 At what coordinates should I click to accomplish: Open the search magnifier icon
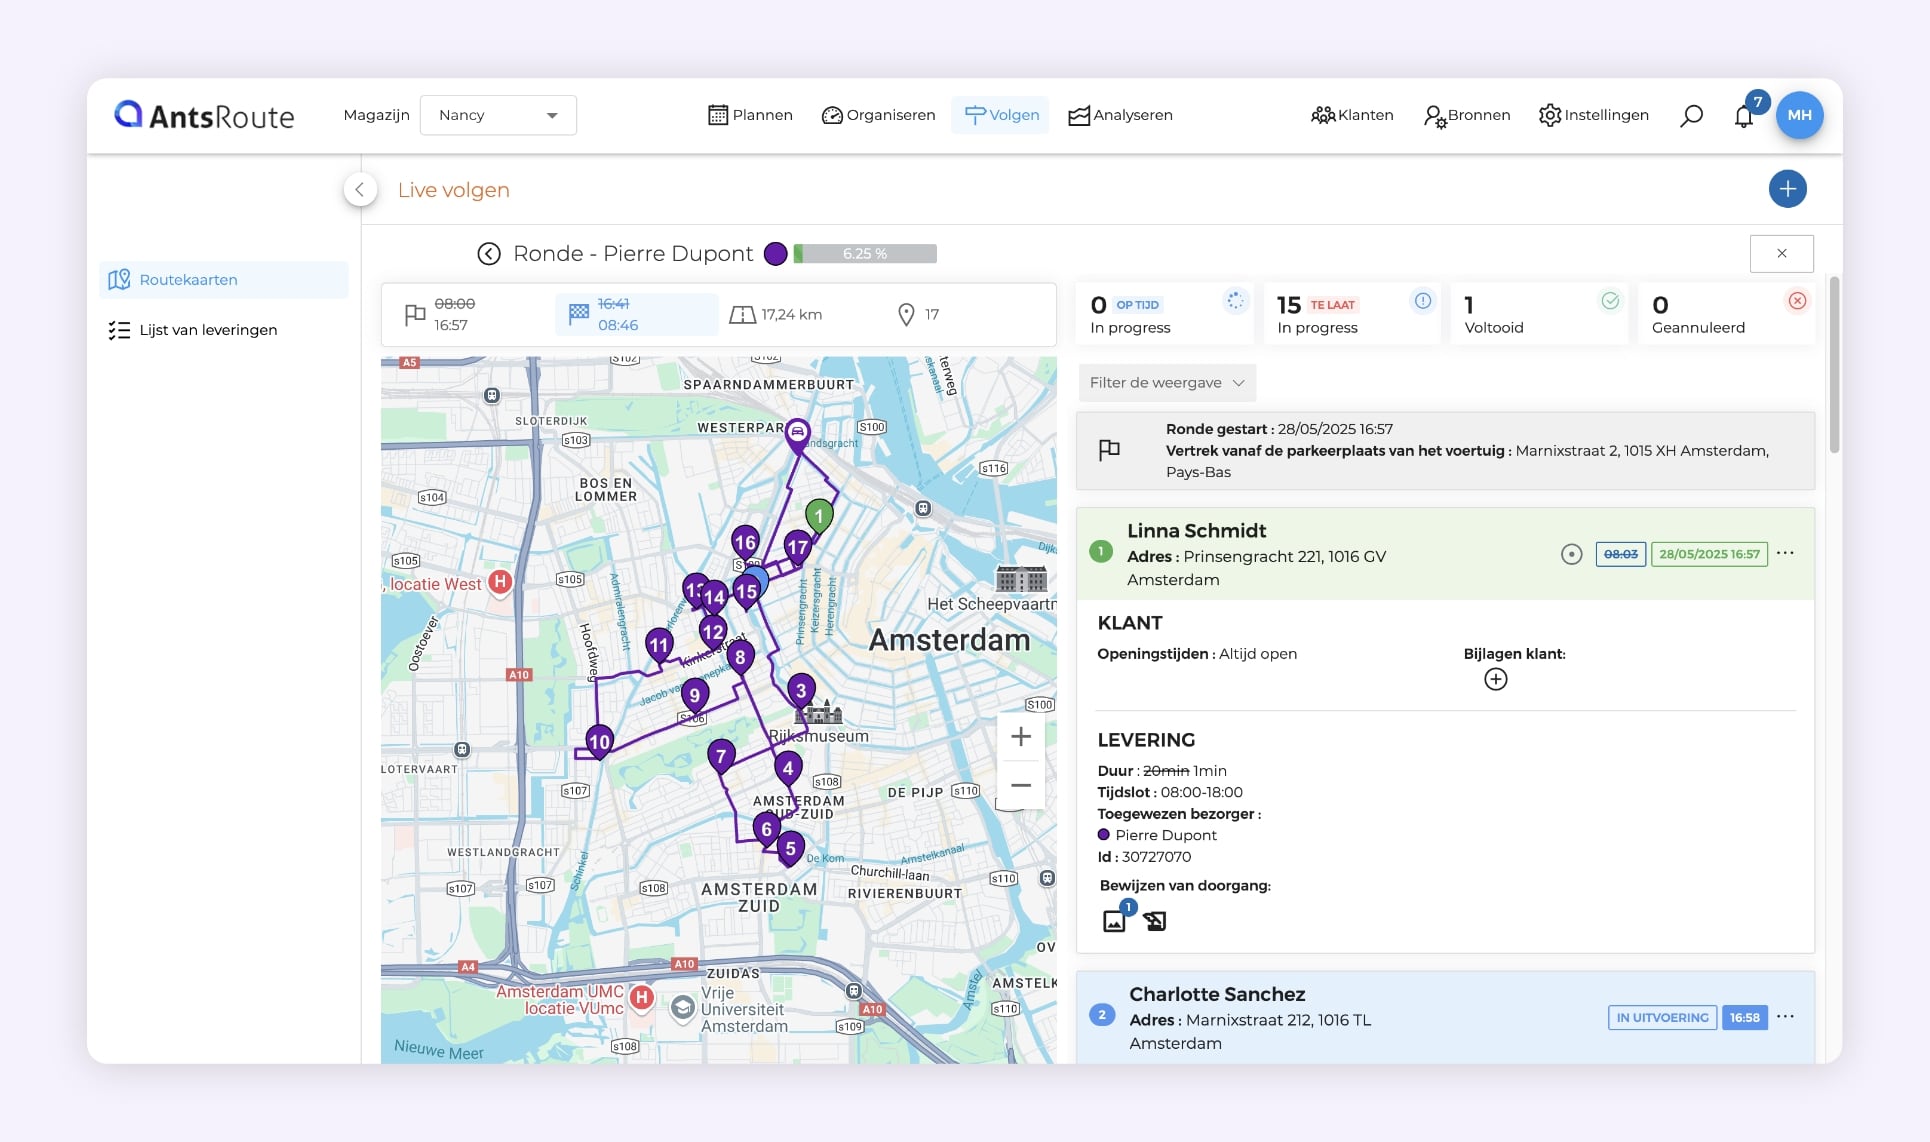[x=1691, y=116]
